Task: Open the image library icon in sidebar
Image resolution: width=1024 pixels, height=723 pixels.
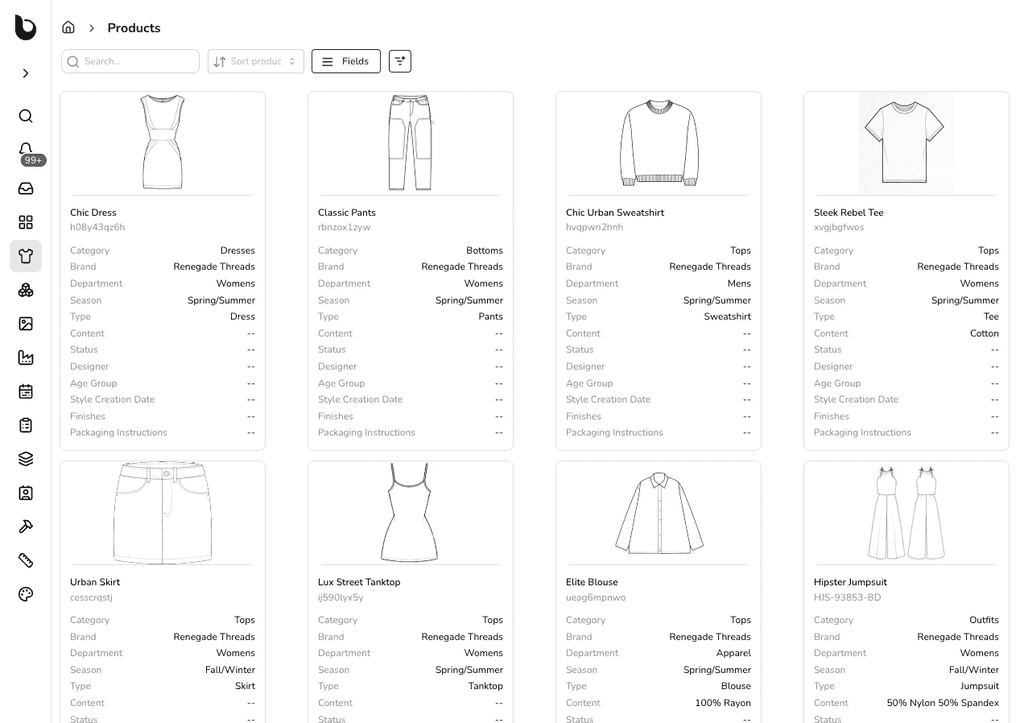Action: coord(25,323)
